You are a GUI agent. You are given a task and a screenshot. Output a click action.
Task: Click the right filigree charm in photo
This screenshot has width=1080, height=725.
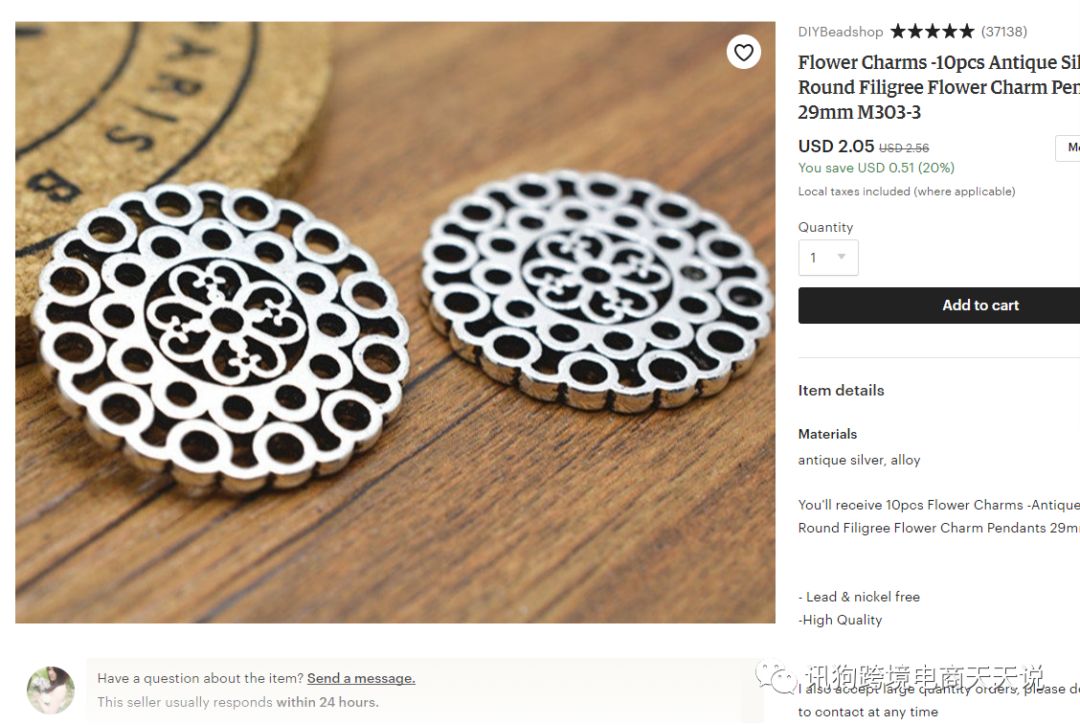pos(597,290)
